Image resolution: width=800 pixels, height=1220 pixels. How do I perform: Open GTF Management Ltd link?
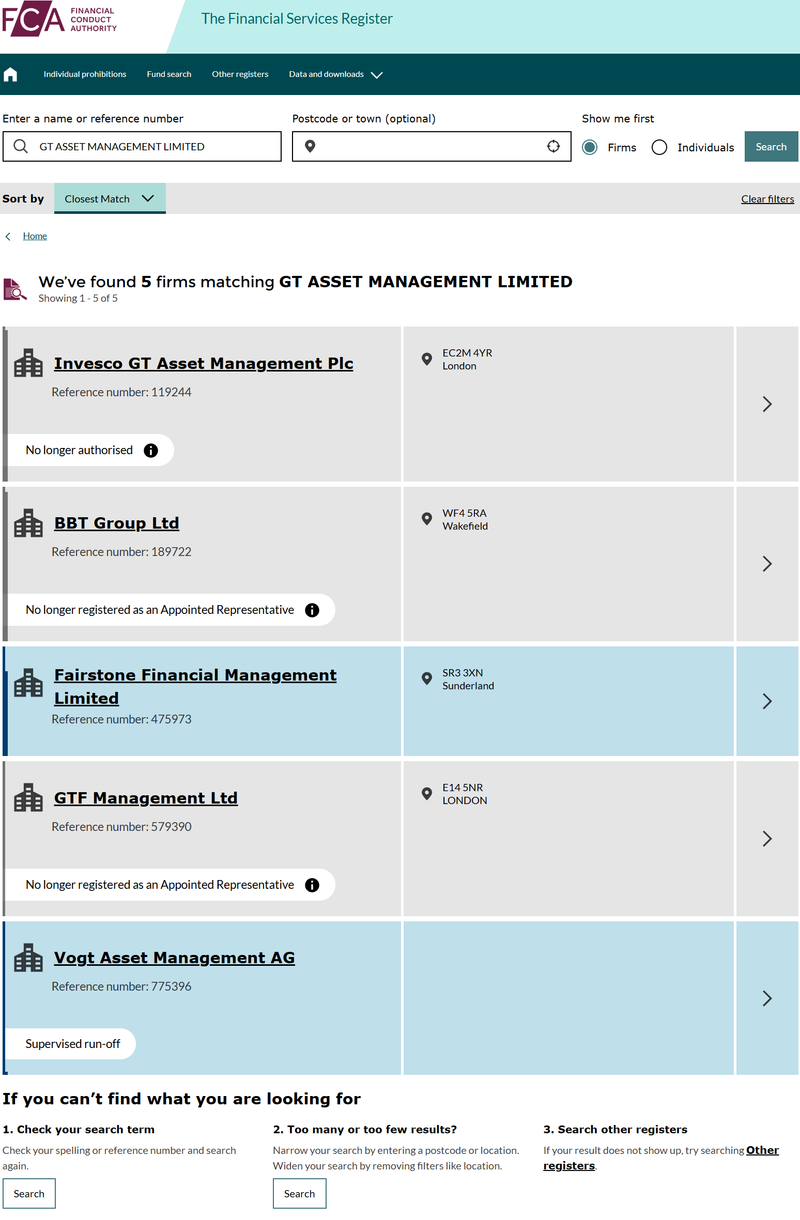point(146,799)
